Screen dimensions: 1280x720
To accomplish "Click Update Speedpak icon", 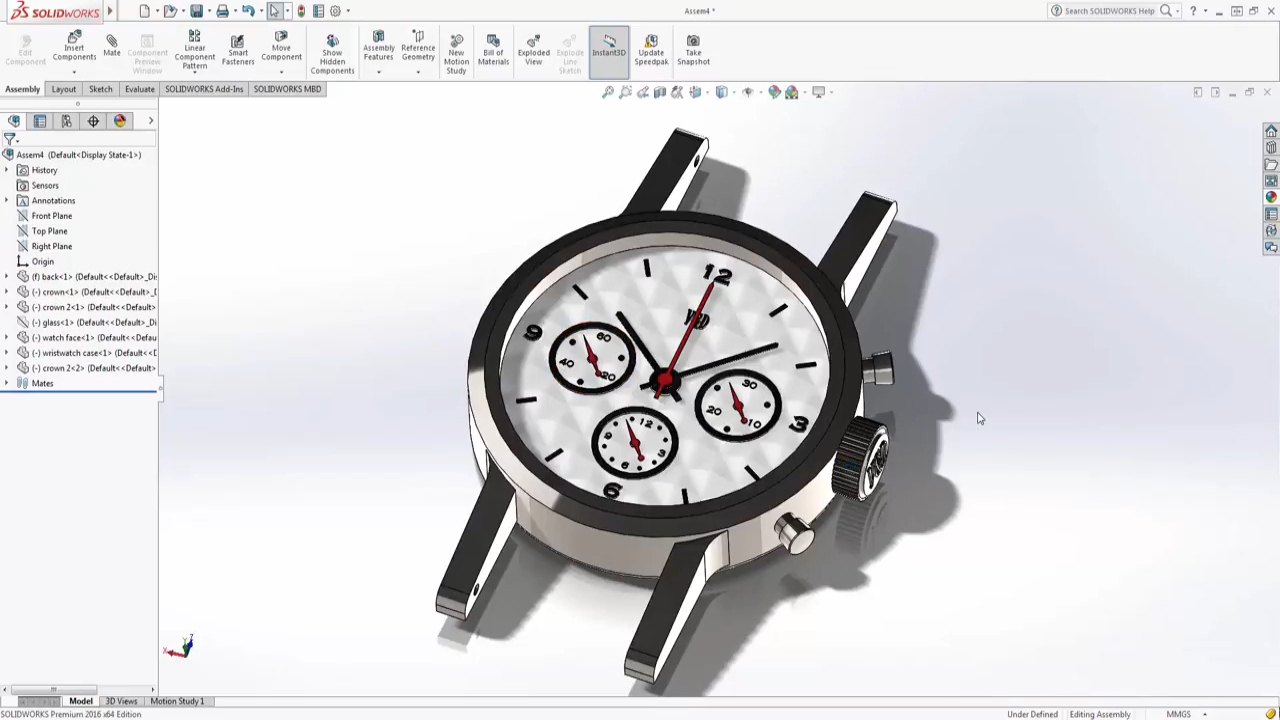I will tap(651, 50).
